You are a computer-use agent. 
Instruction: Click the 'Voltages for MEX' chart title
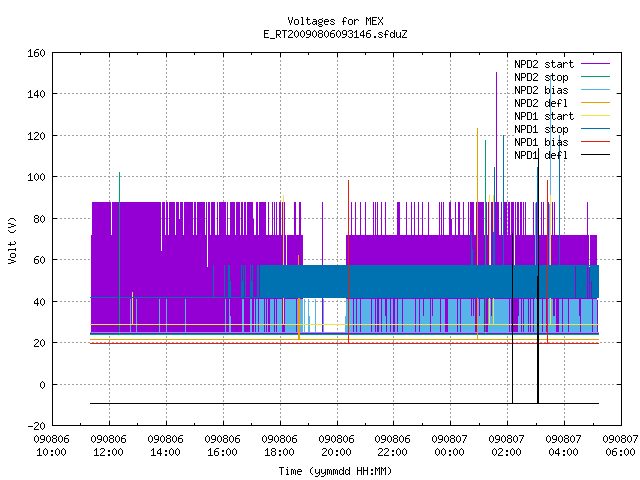[x=335, y=21]
